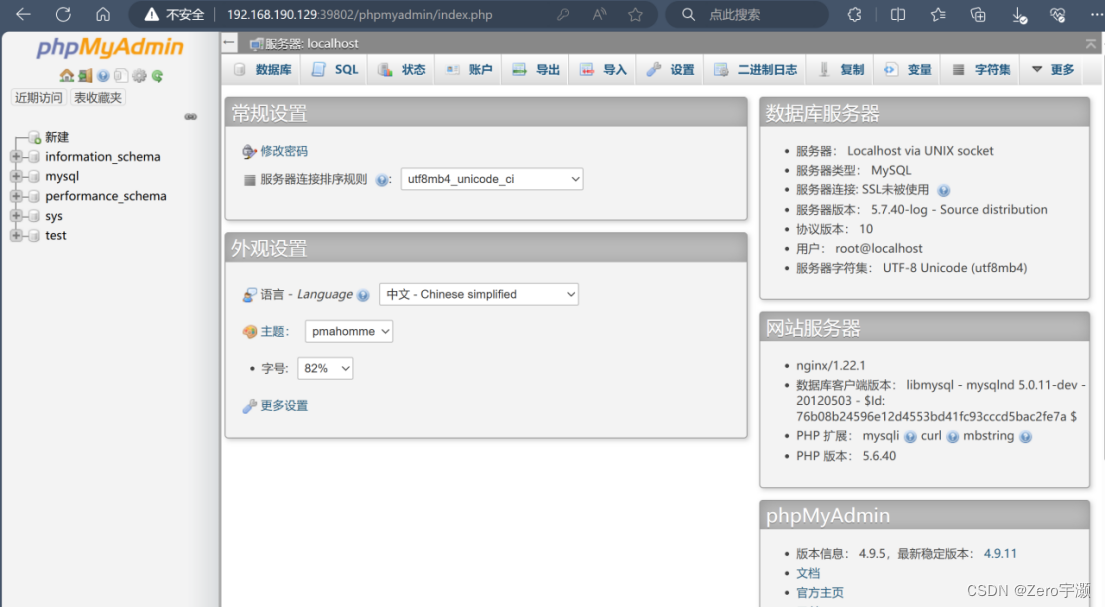Open font size 82% dropdown

pos(325,368)
